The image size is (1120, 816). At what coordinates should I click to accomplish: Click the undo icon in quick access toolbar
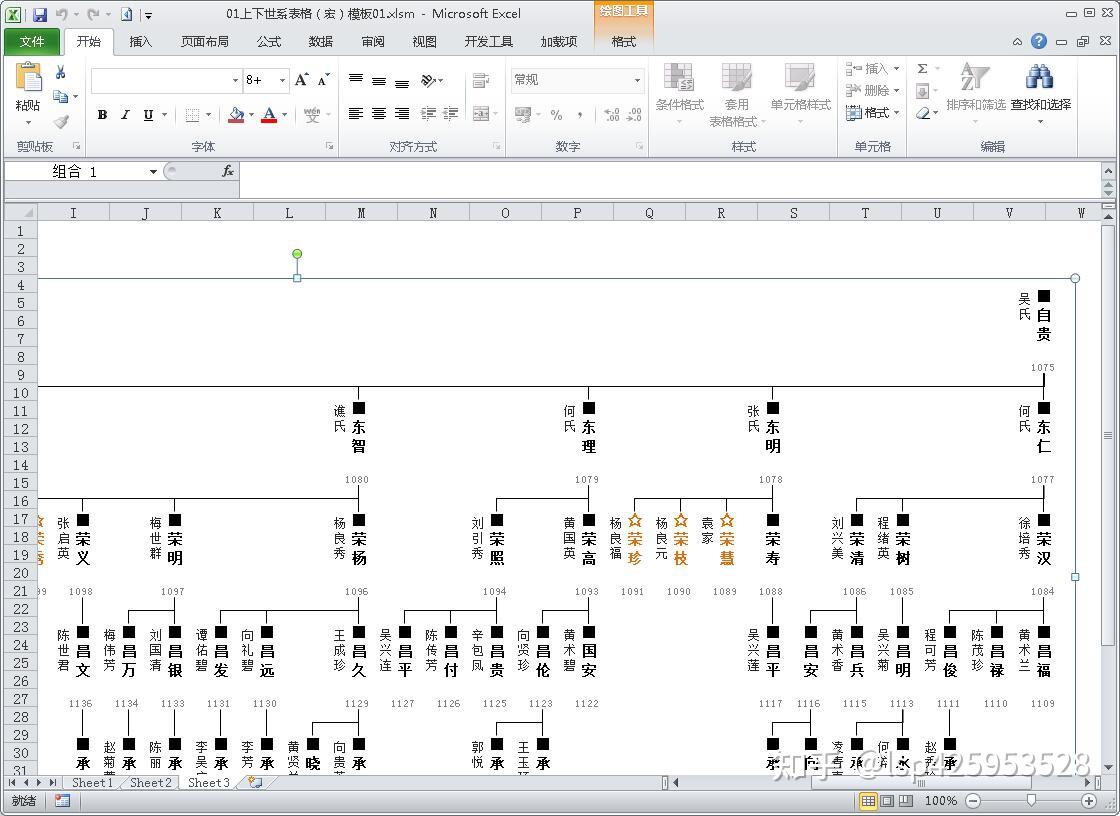[x=62, y=14]
